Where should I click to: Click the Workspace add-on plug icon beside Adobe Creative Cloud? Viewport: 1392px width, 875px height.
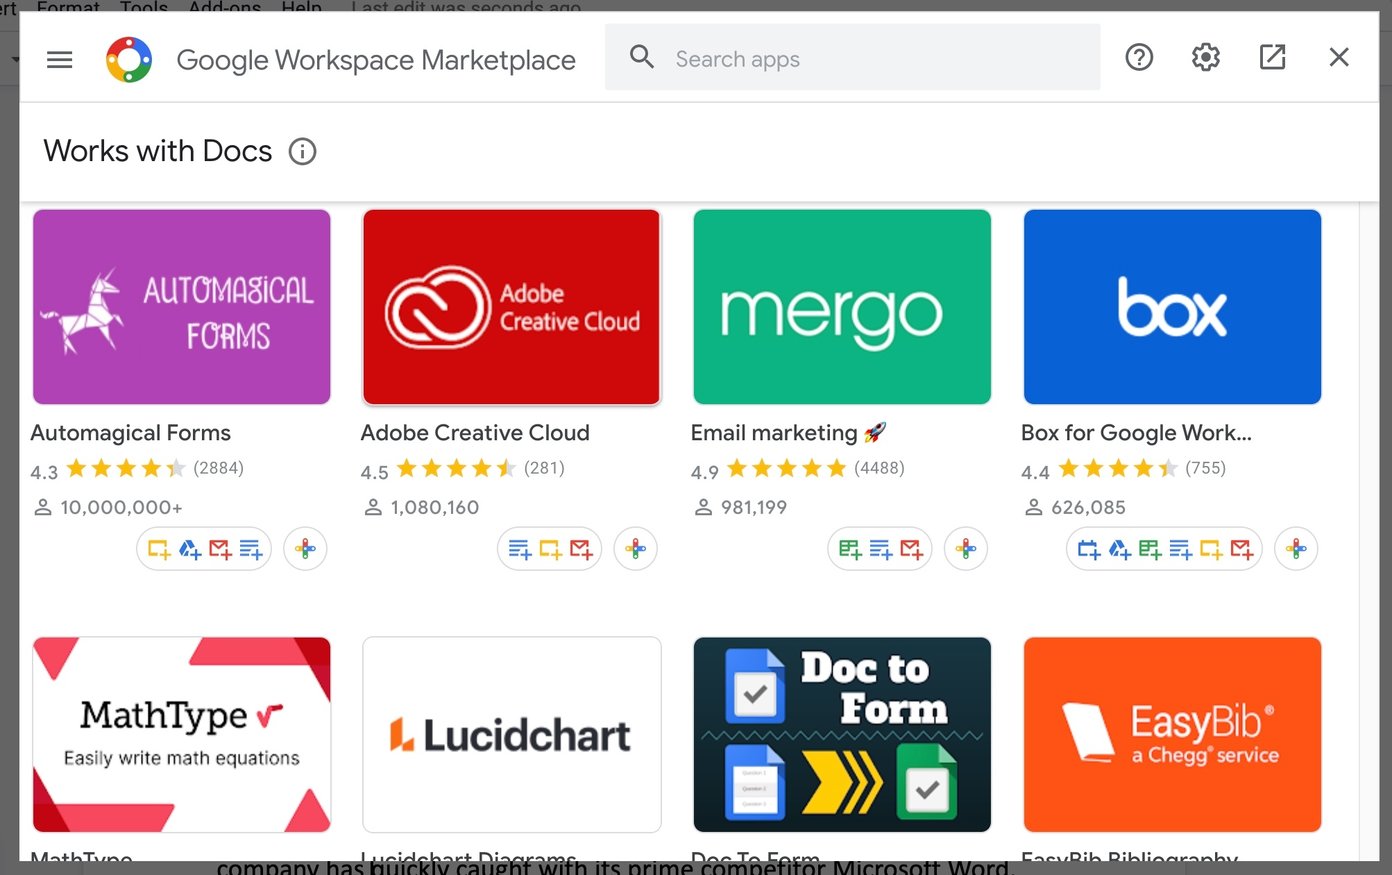(x=636, y=548)
